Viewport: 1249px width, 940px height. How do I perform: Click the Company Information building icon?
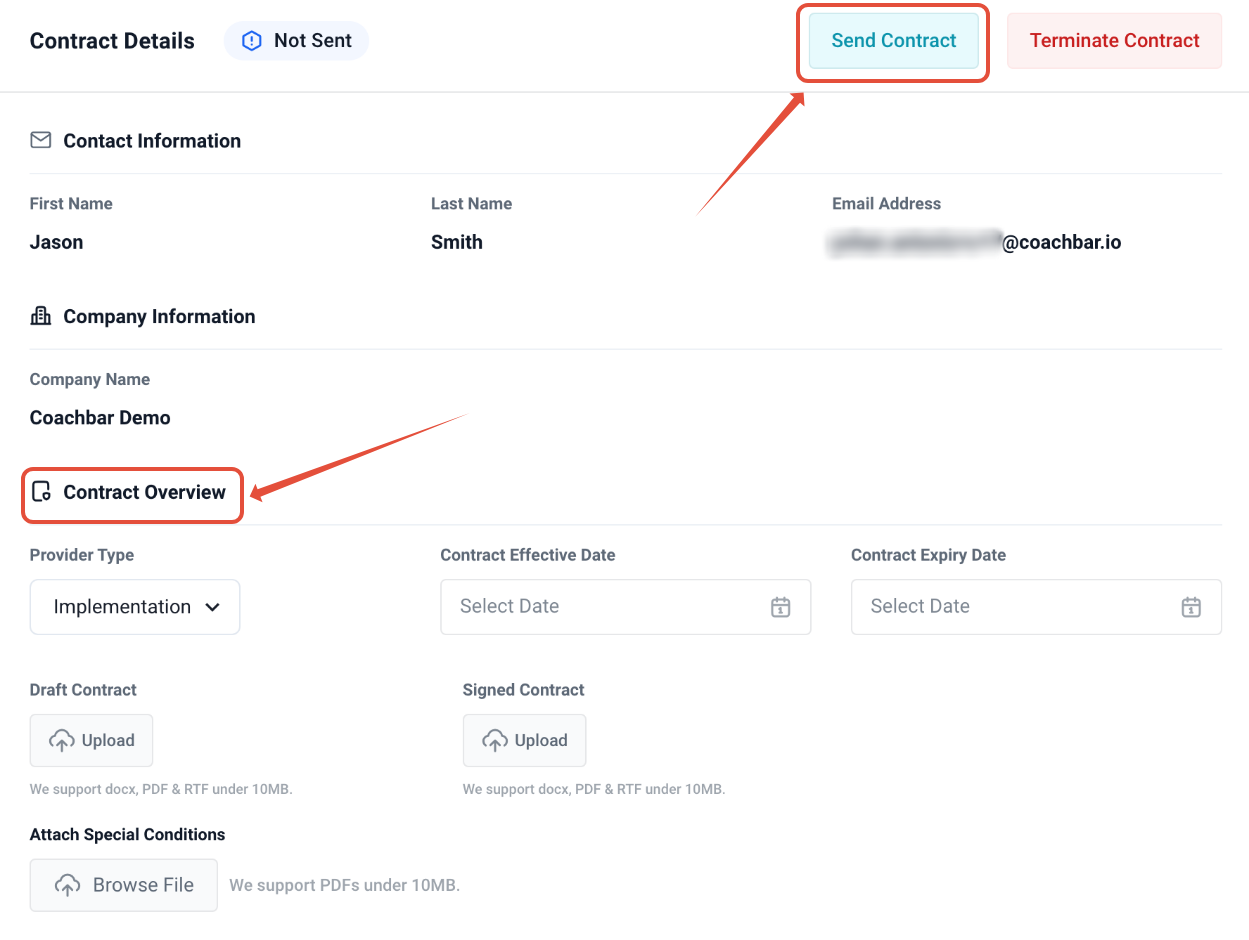(41, 317)
